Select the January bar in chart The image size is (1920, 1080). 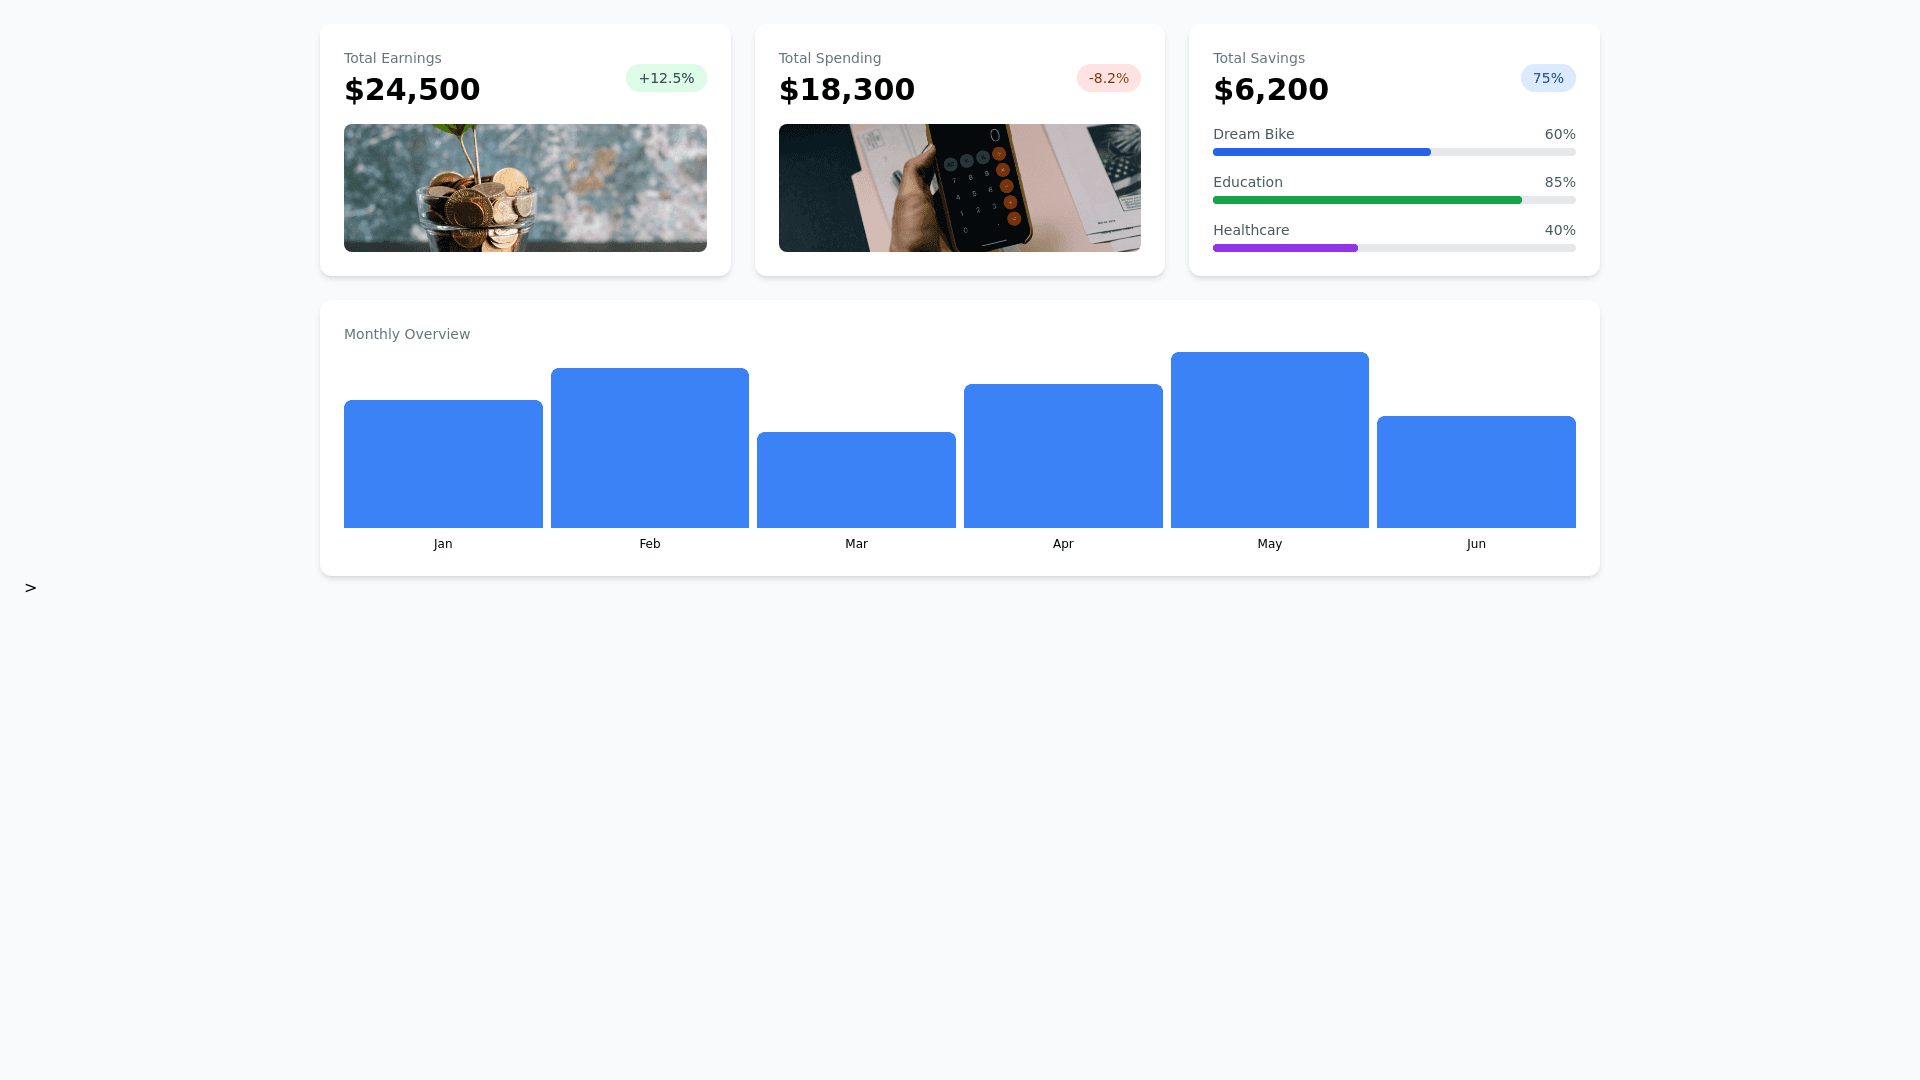(443, 464)
